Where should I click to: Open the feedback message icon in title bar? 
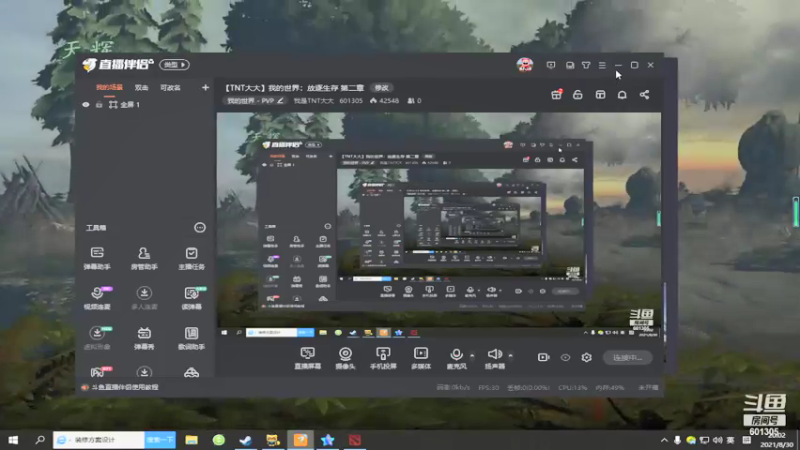551,65
